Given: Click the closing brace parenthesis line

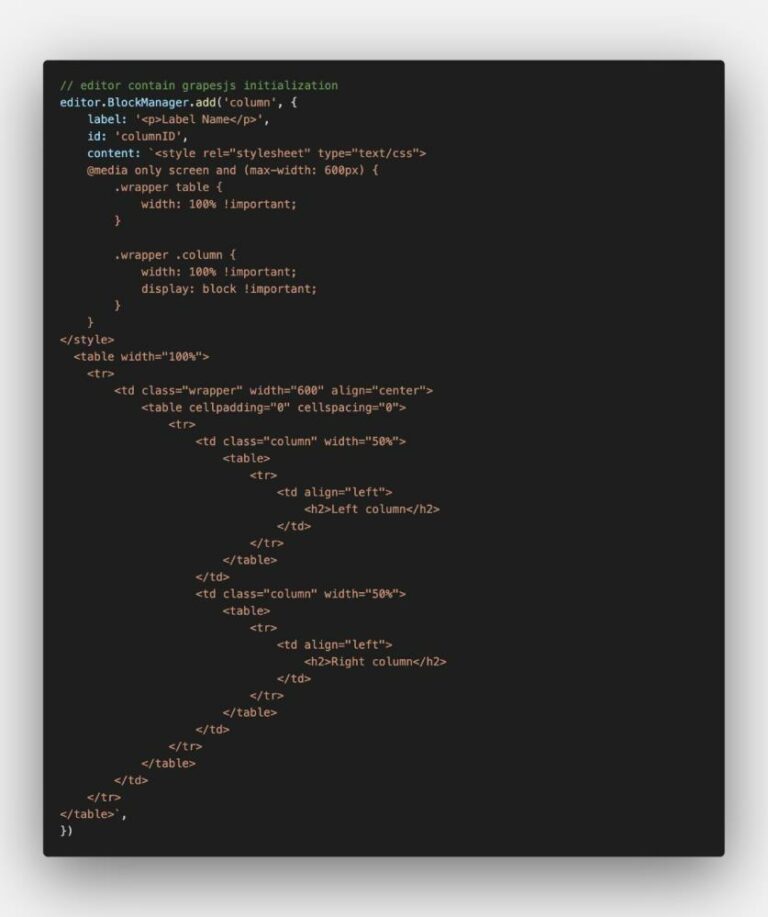Looking at the screenshot, I should click(x=66, y=831).
